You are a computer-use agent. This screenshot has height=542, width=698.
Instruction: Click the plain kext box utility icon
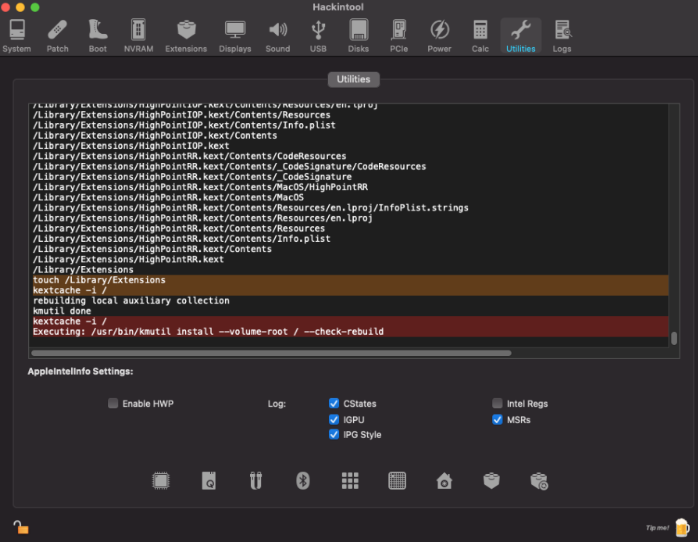tap(491, 481)
